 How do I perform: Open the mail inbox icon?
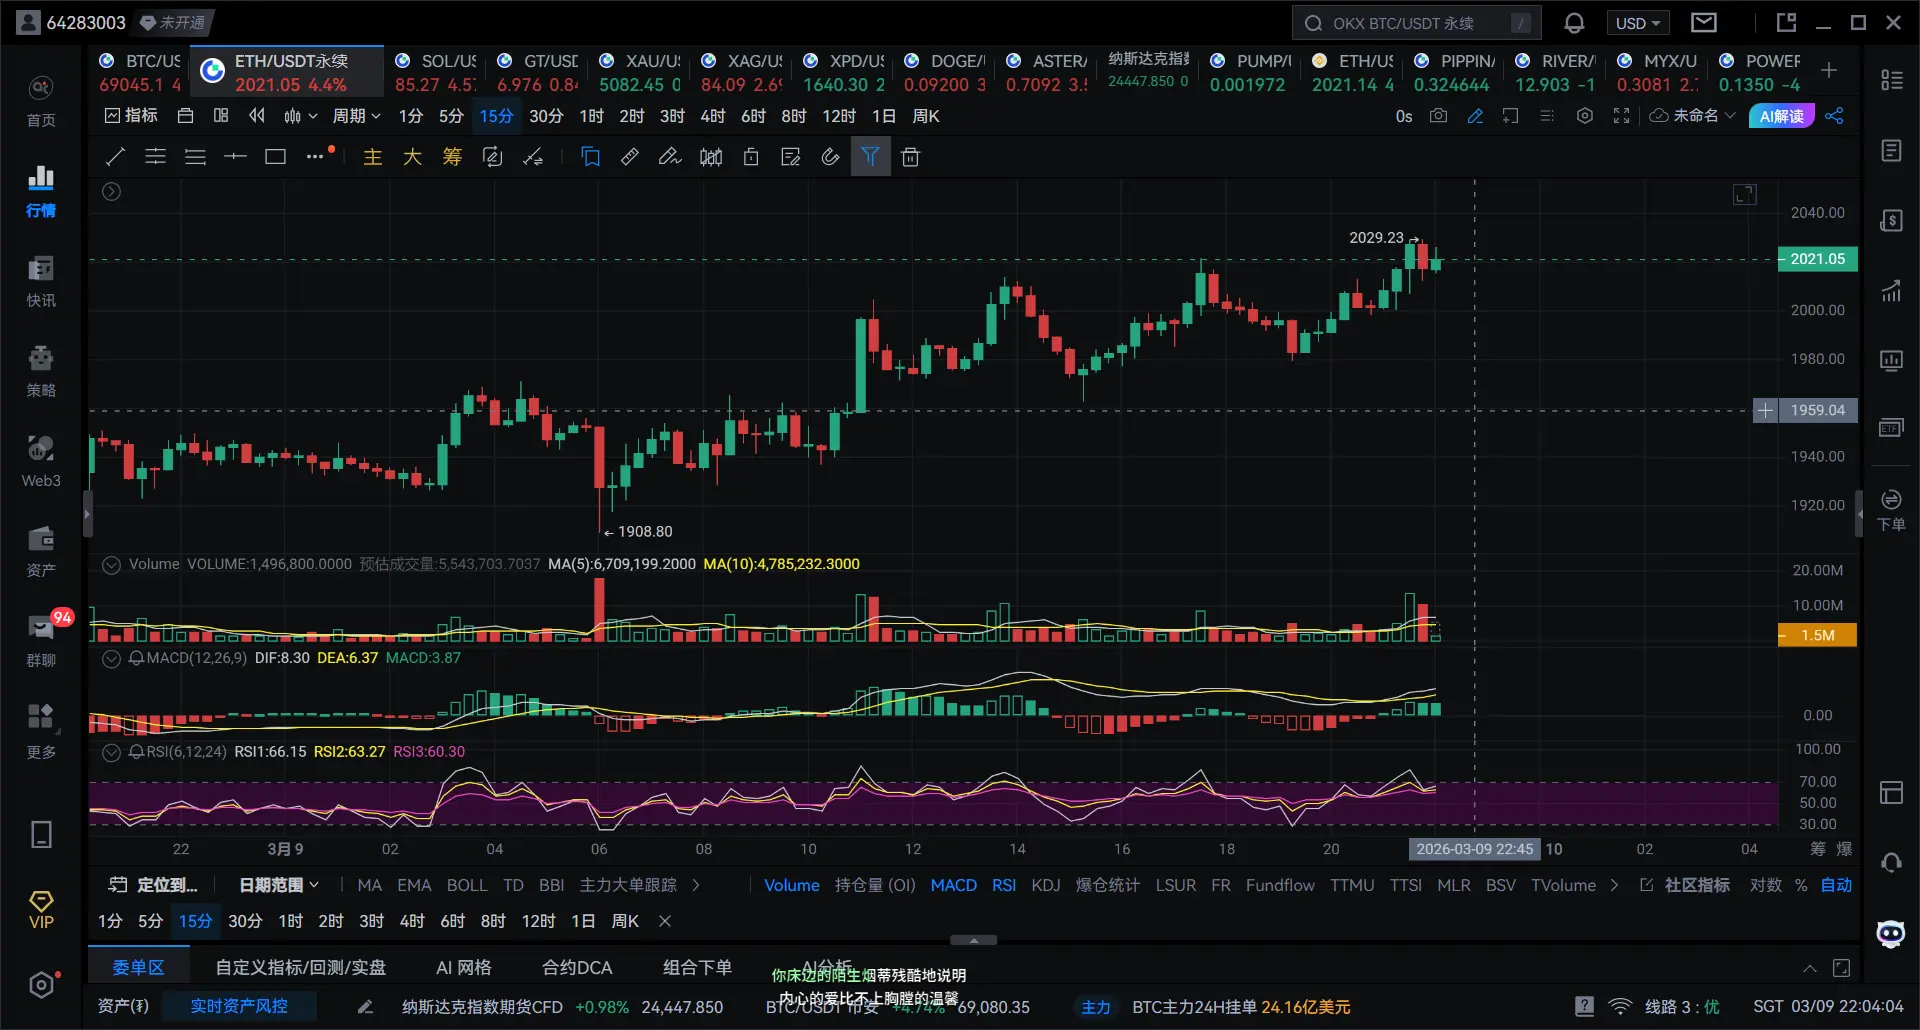pyautogui.click(x=1704, y=23)
